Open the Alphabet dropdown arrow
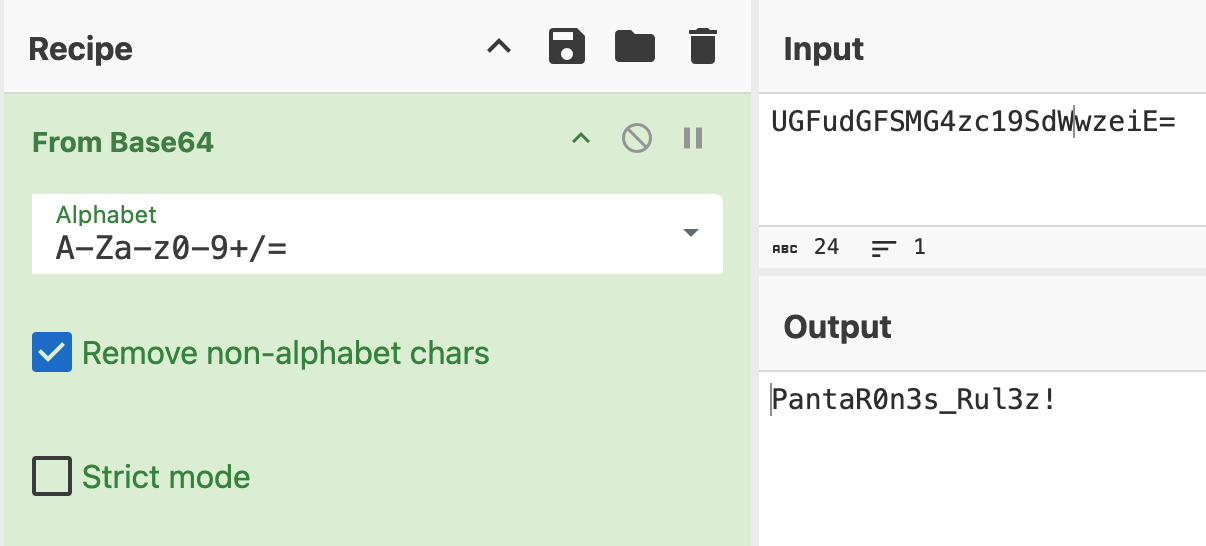Viewport: 1206px width, 546px height. click(x=690, y=233)
